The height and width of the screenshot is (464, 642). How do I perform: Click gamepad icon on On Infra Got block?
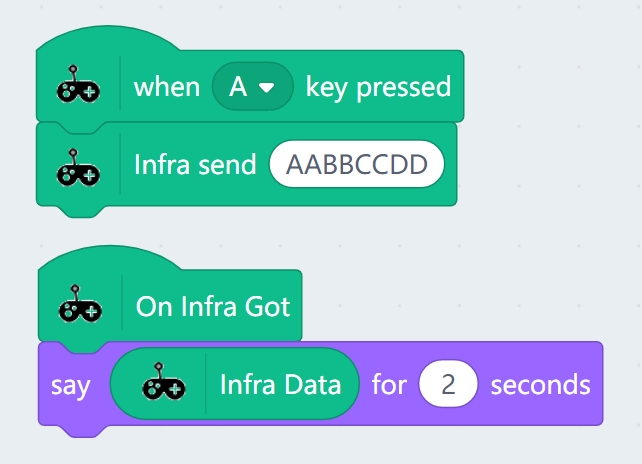(79, 305)
